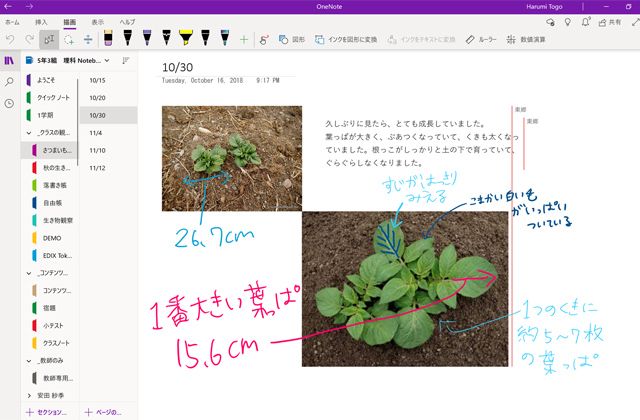This screenshot has height=420, width=640.
Task: Pick the purple pen
Action: point(147,38)
